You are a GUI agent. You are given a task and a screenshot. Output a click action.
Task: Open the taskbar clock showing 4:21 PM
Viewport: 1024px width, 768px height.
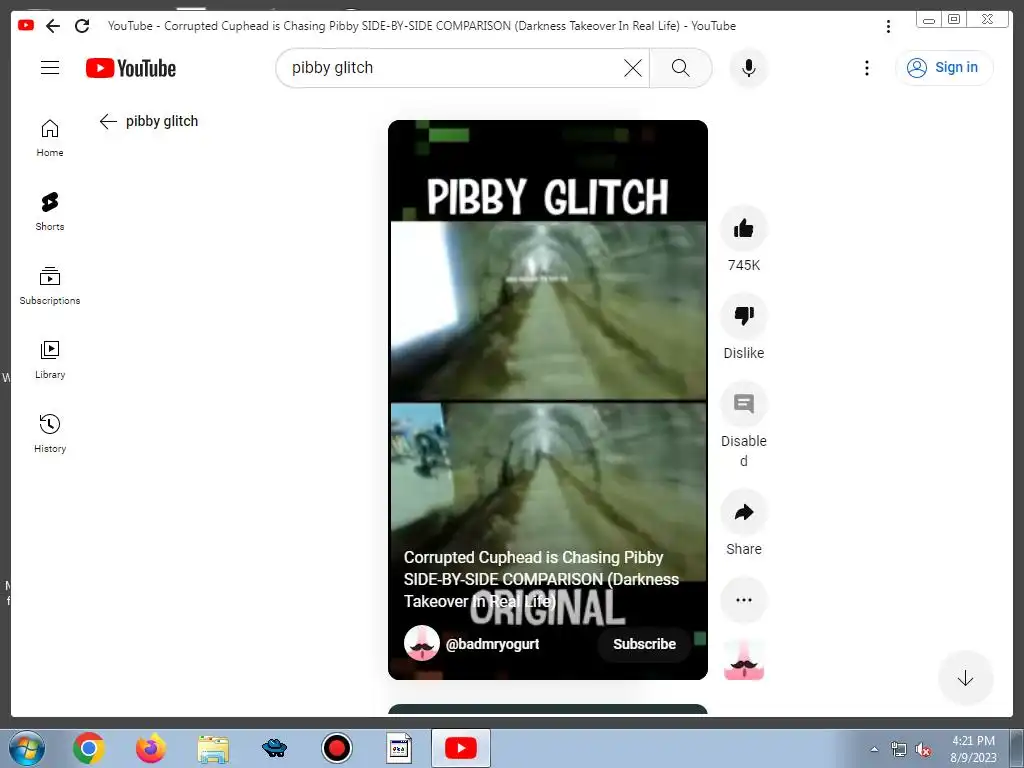click(x=973, y=749)
